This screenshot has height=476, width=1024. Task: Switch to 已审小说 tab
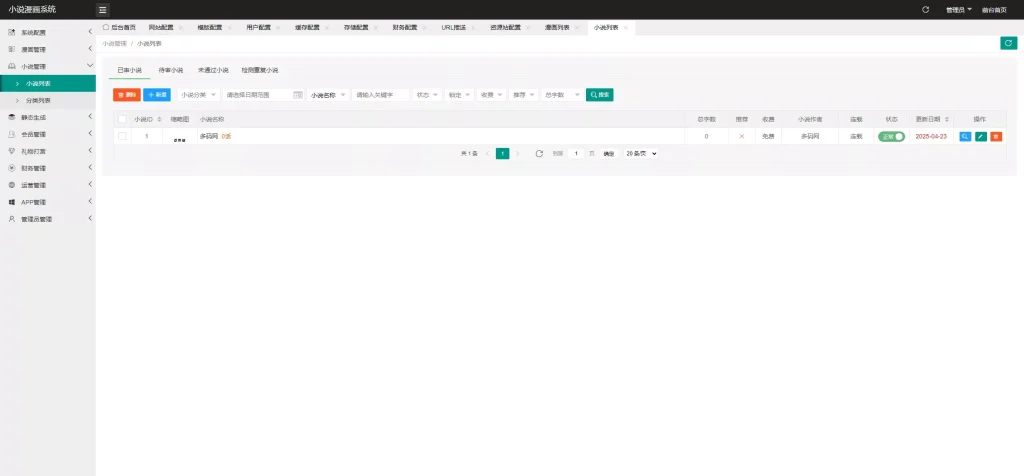[x=129, y=70]
